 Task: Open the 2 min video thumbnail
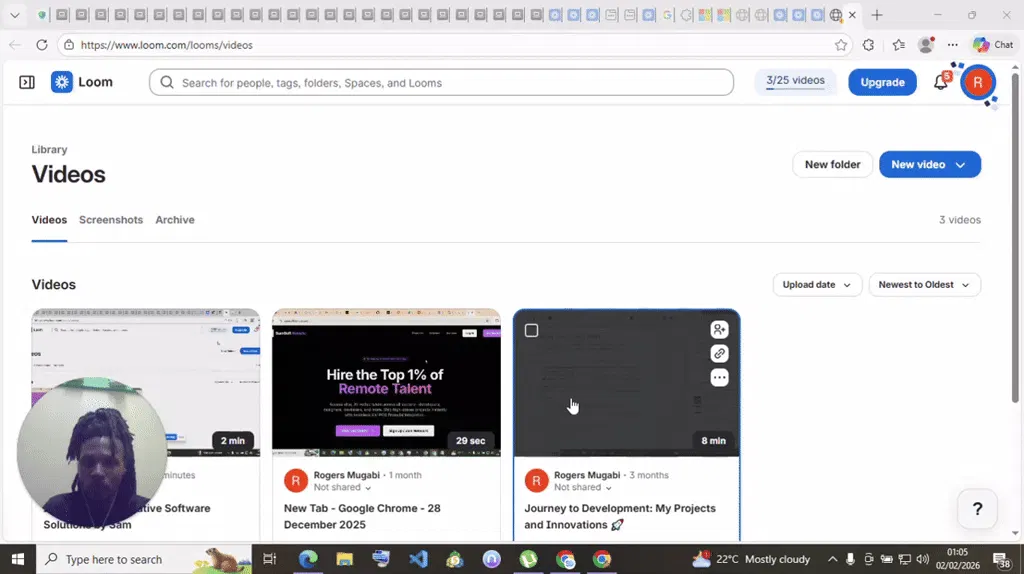pyautogui.click(x=146, y=383)
